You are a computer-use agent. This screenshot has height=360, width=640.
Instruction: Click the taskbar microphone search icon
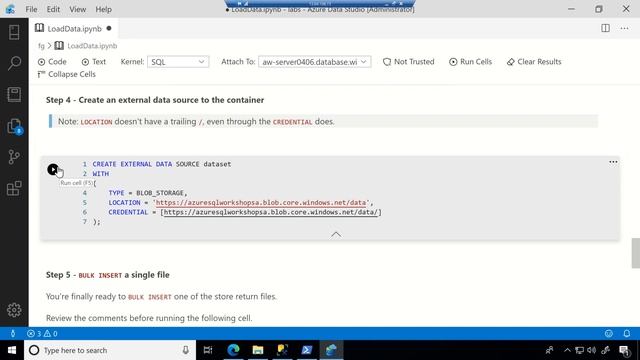[185, 350]
